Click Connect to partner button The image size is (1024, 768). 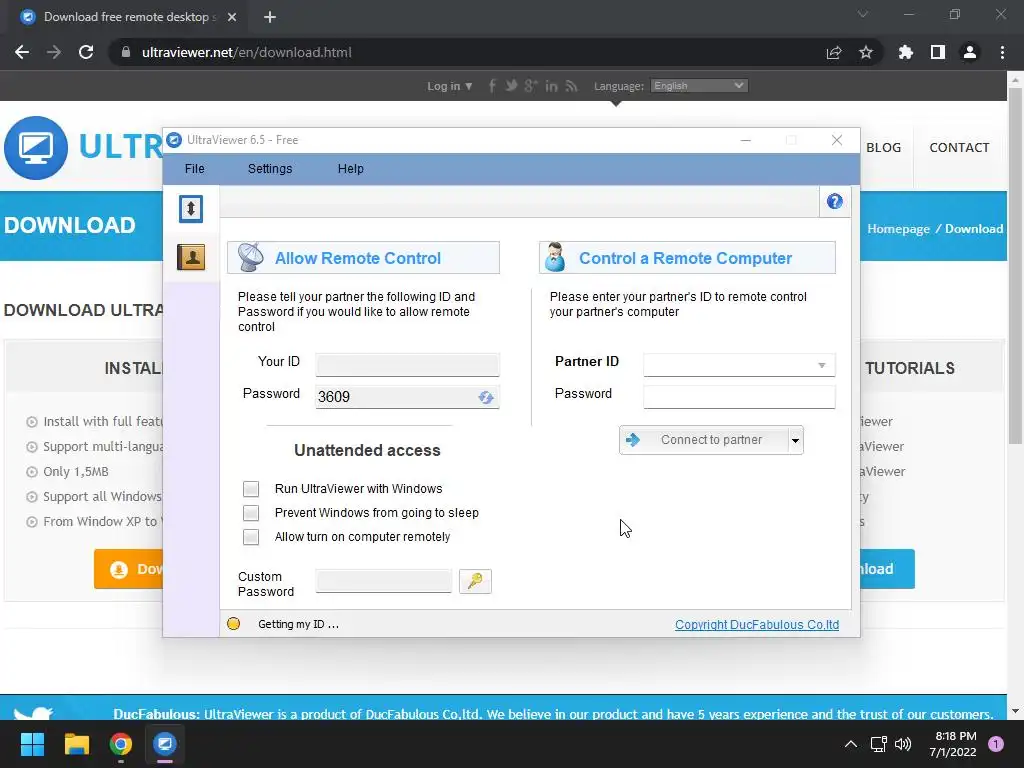click(704, 440)
